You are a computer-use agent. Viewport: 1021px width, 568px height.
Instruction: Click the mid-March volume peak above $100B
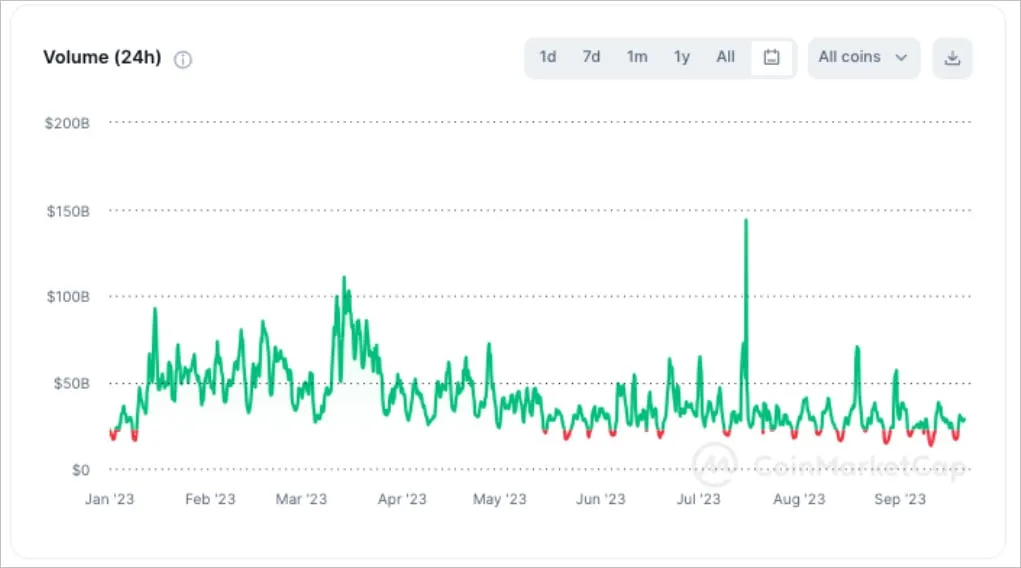344,278
